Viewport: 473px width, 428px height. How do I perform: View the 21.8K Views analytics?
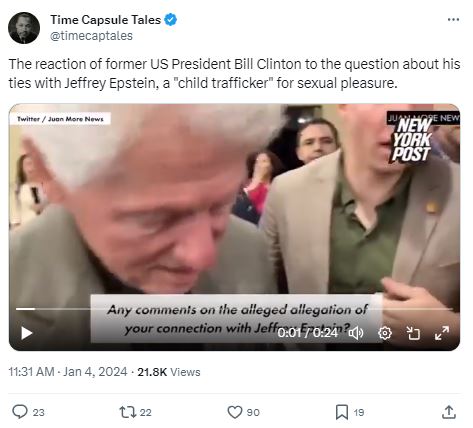tap(169, 372)
